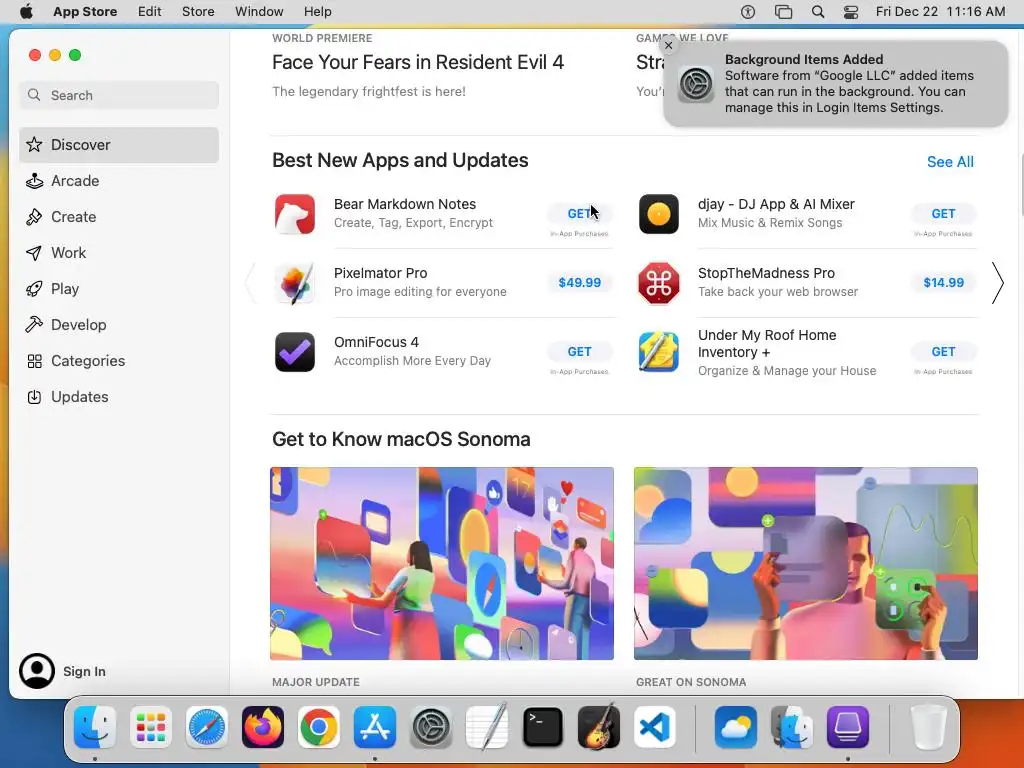This screenshot has width=1024, height=768.
Task: Close the Background Items Added notification
Action: pos(668,46)
